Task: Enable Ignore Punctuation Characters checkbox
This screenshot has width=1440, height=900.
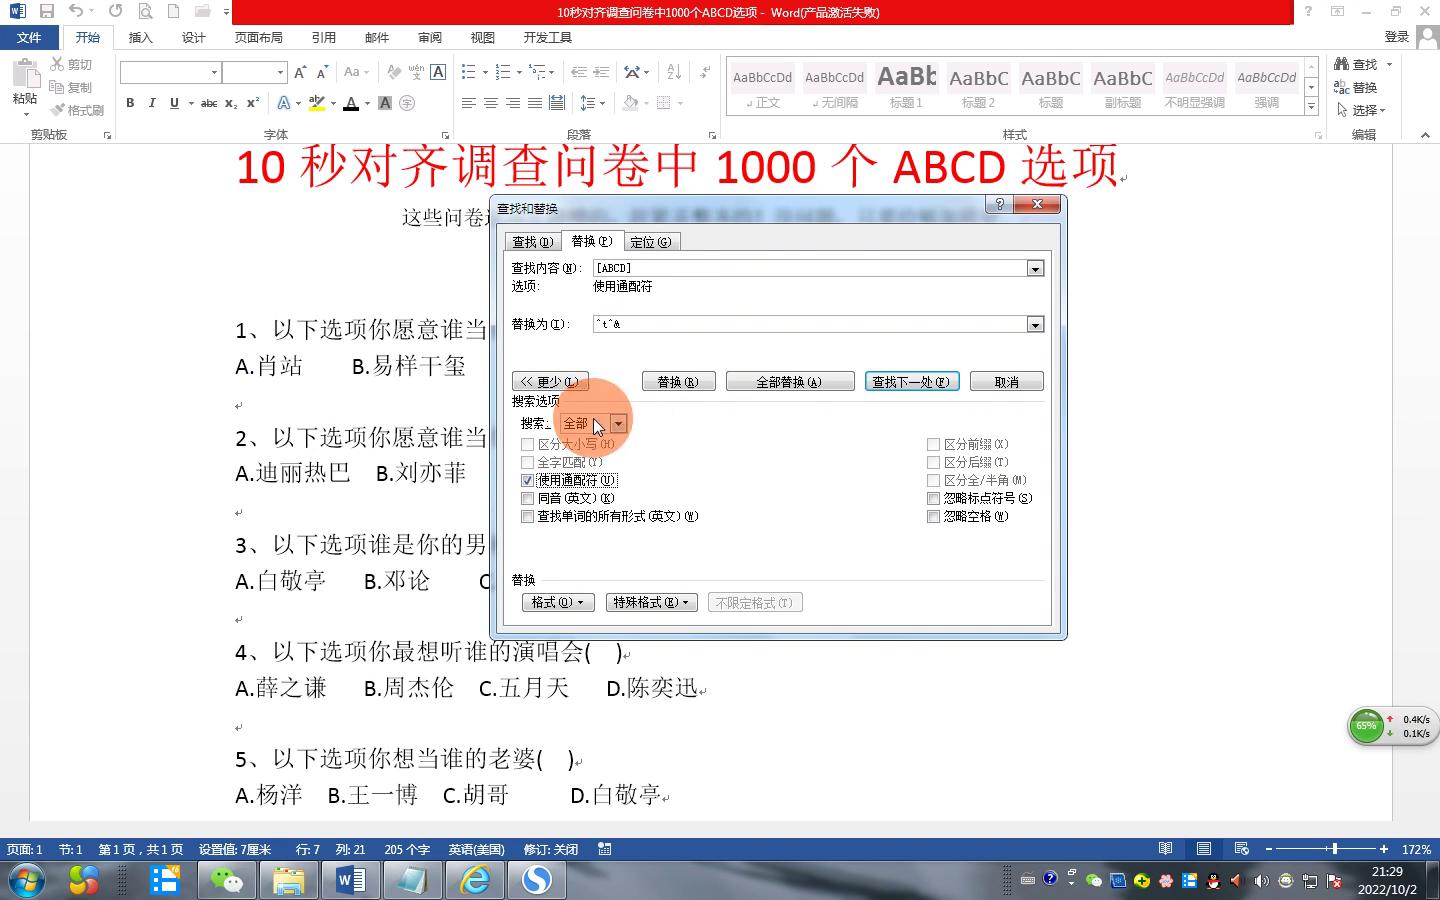Action: coord(934,498)
